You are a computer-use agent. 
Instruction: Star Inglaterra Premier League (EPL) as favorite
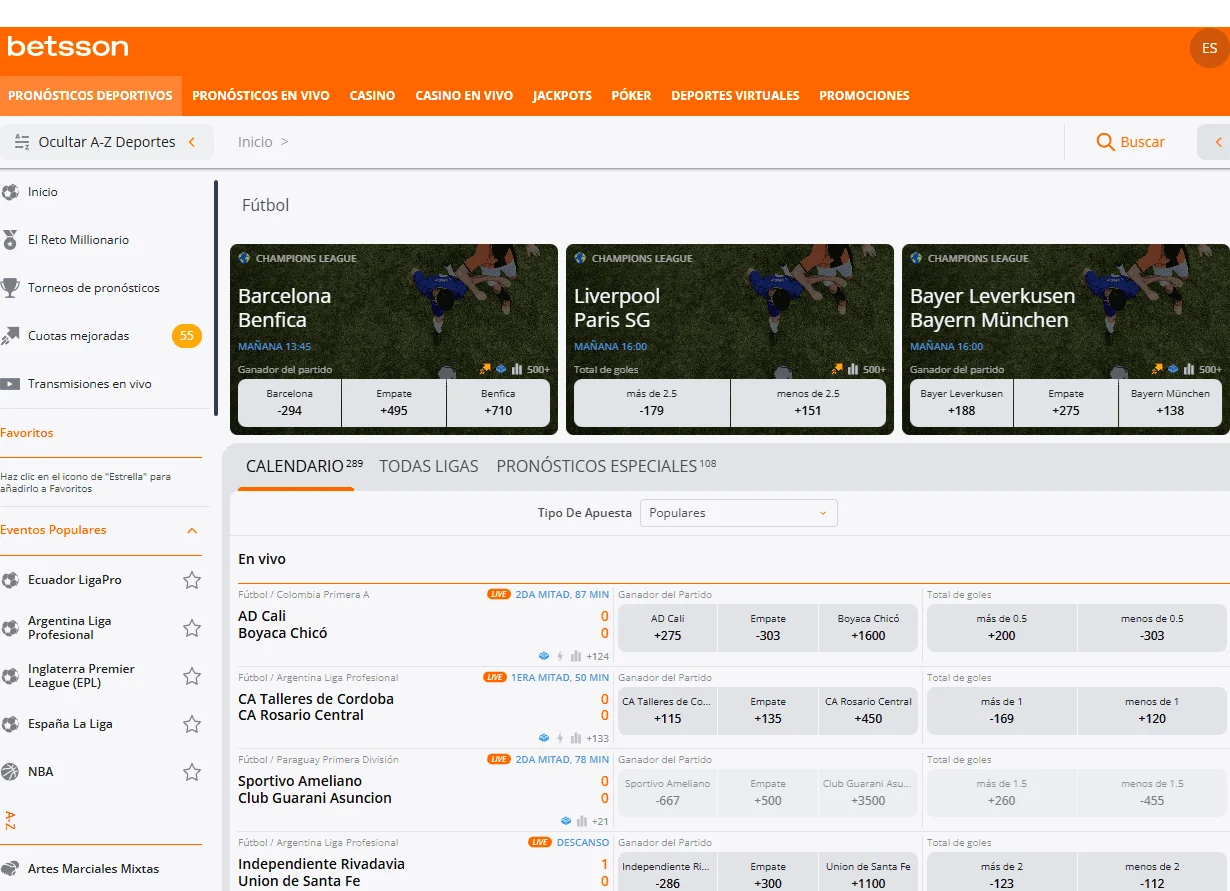(192, 676)
